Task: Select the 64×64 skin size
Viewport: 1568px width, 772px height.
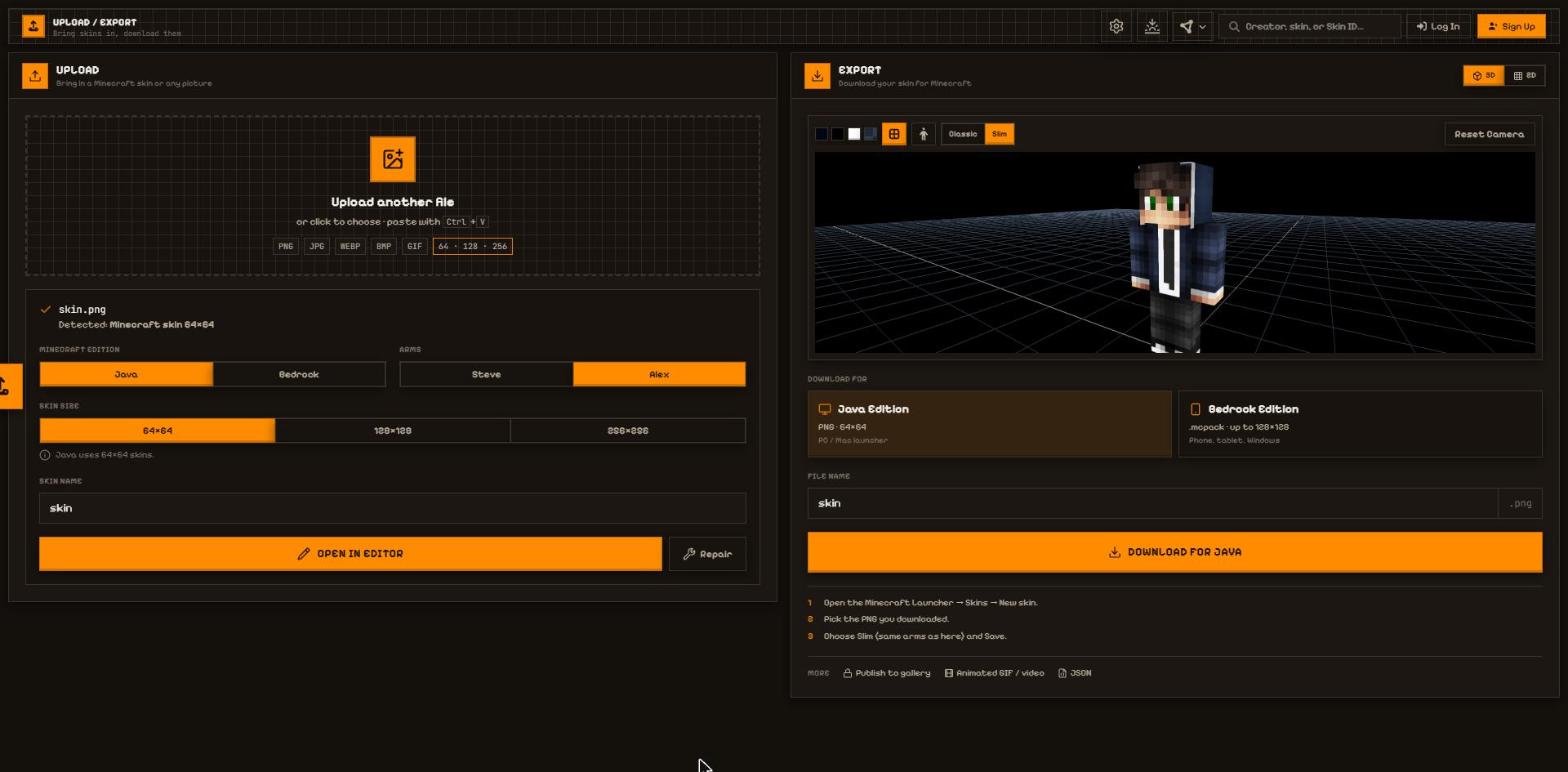Action: 157,431
